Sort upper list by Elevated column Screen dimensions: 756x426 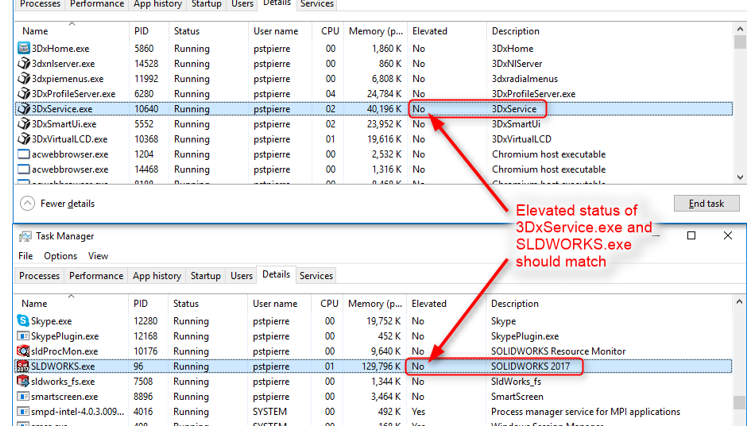(447, 31)
